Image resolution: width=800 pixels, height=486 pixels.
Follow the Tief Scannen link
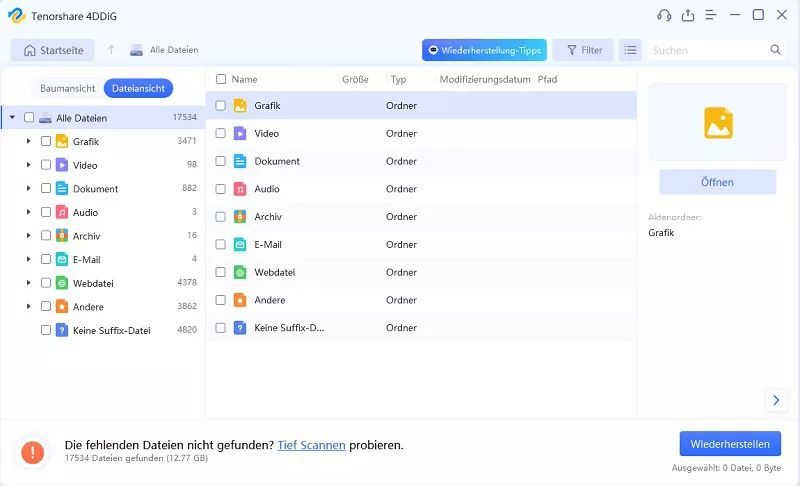(311, 445)
